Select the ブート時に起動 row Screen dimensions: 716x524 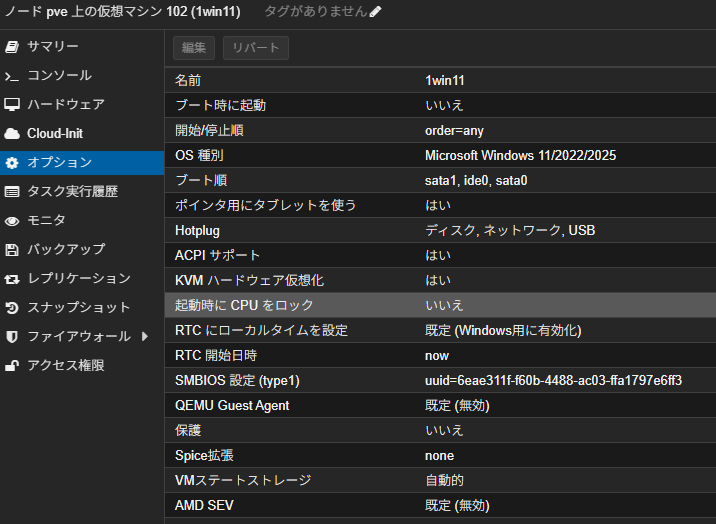tap(440, 105)
